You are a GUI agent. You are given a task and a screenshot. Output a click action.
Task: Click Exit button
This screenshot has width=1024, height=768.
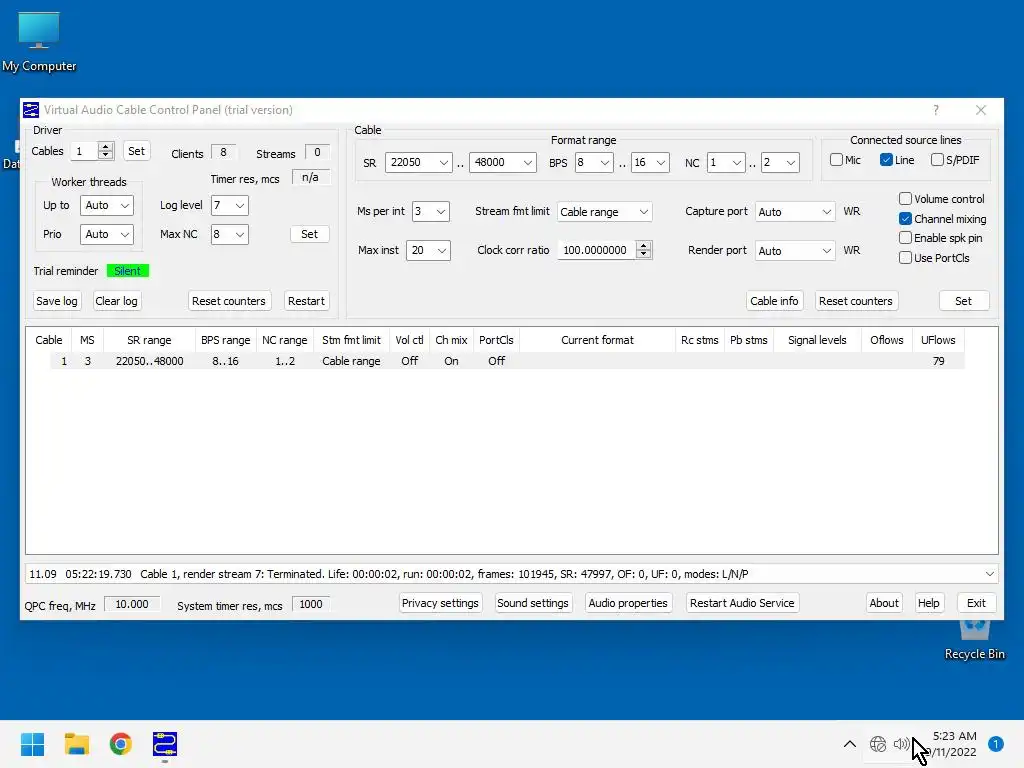976,603
